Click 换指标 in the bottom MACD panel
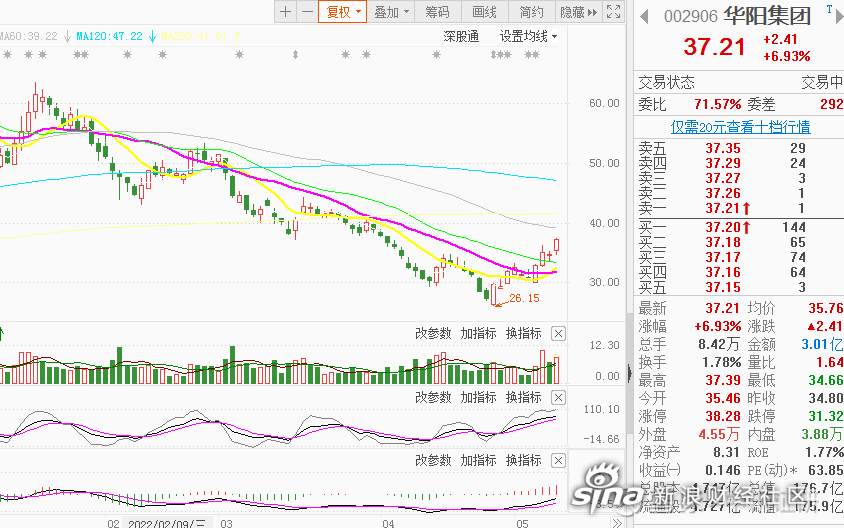Image resolution: width=844 pixels, height=528 pixels. coord(523,460)
